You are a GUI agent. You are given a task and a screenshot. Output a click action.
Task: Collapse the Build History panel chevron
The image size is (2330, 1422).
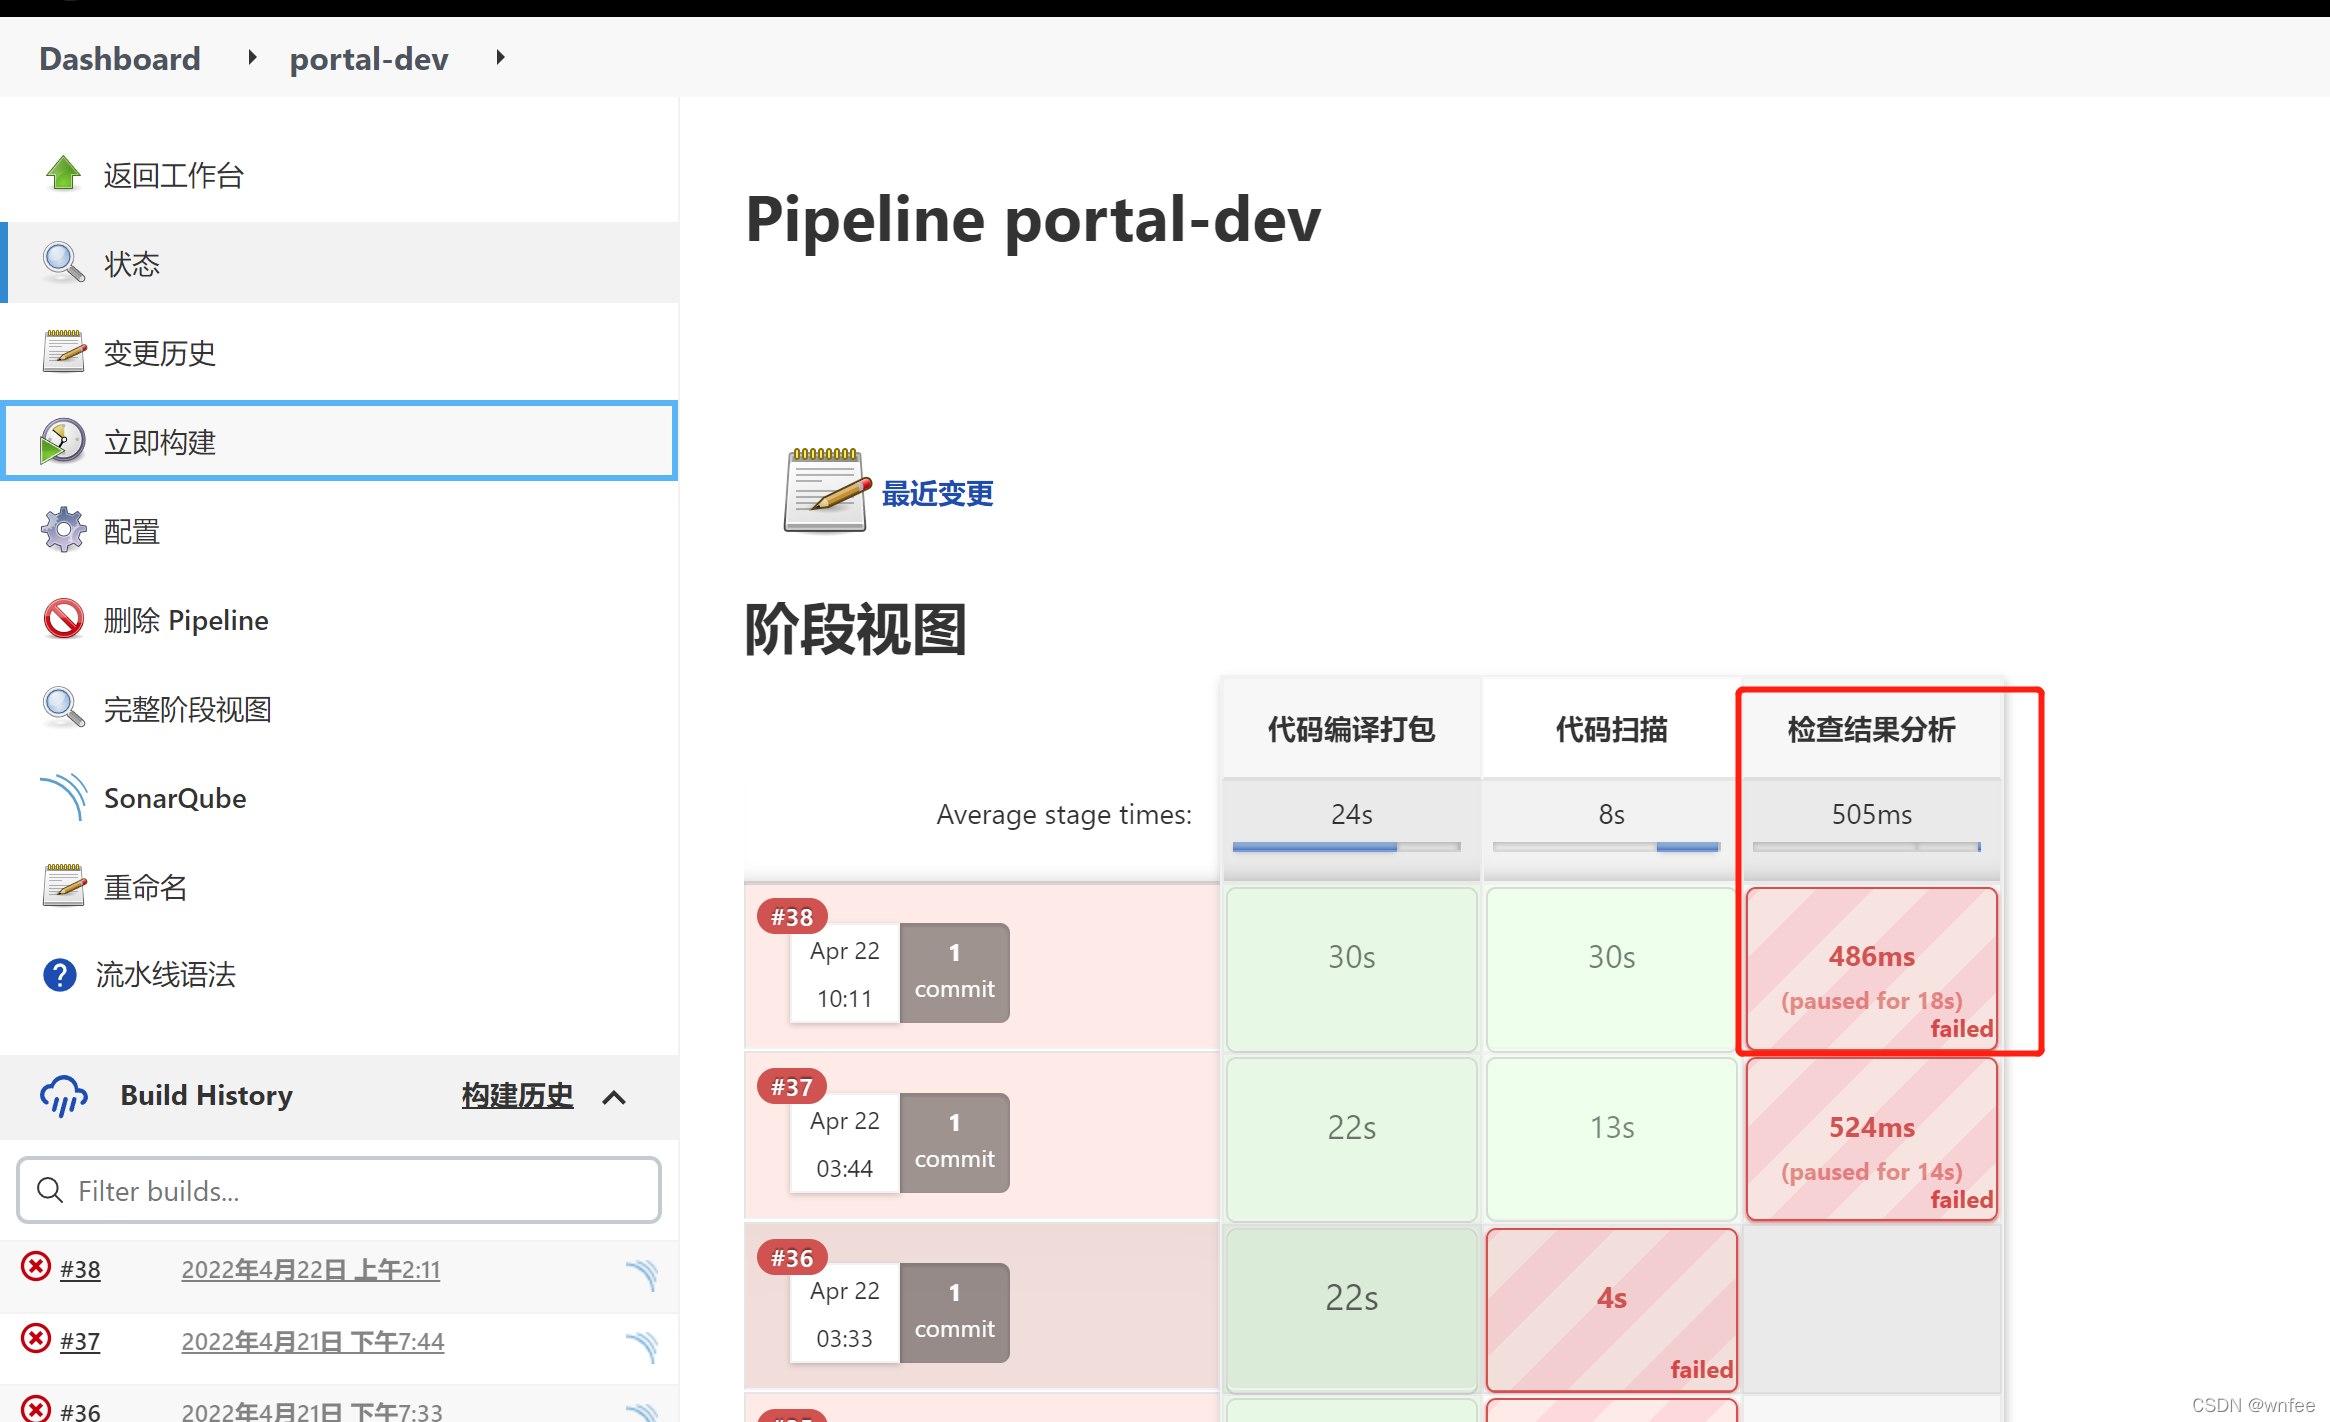coord(614,1096)
